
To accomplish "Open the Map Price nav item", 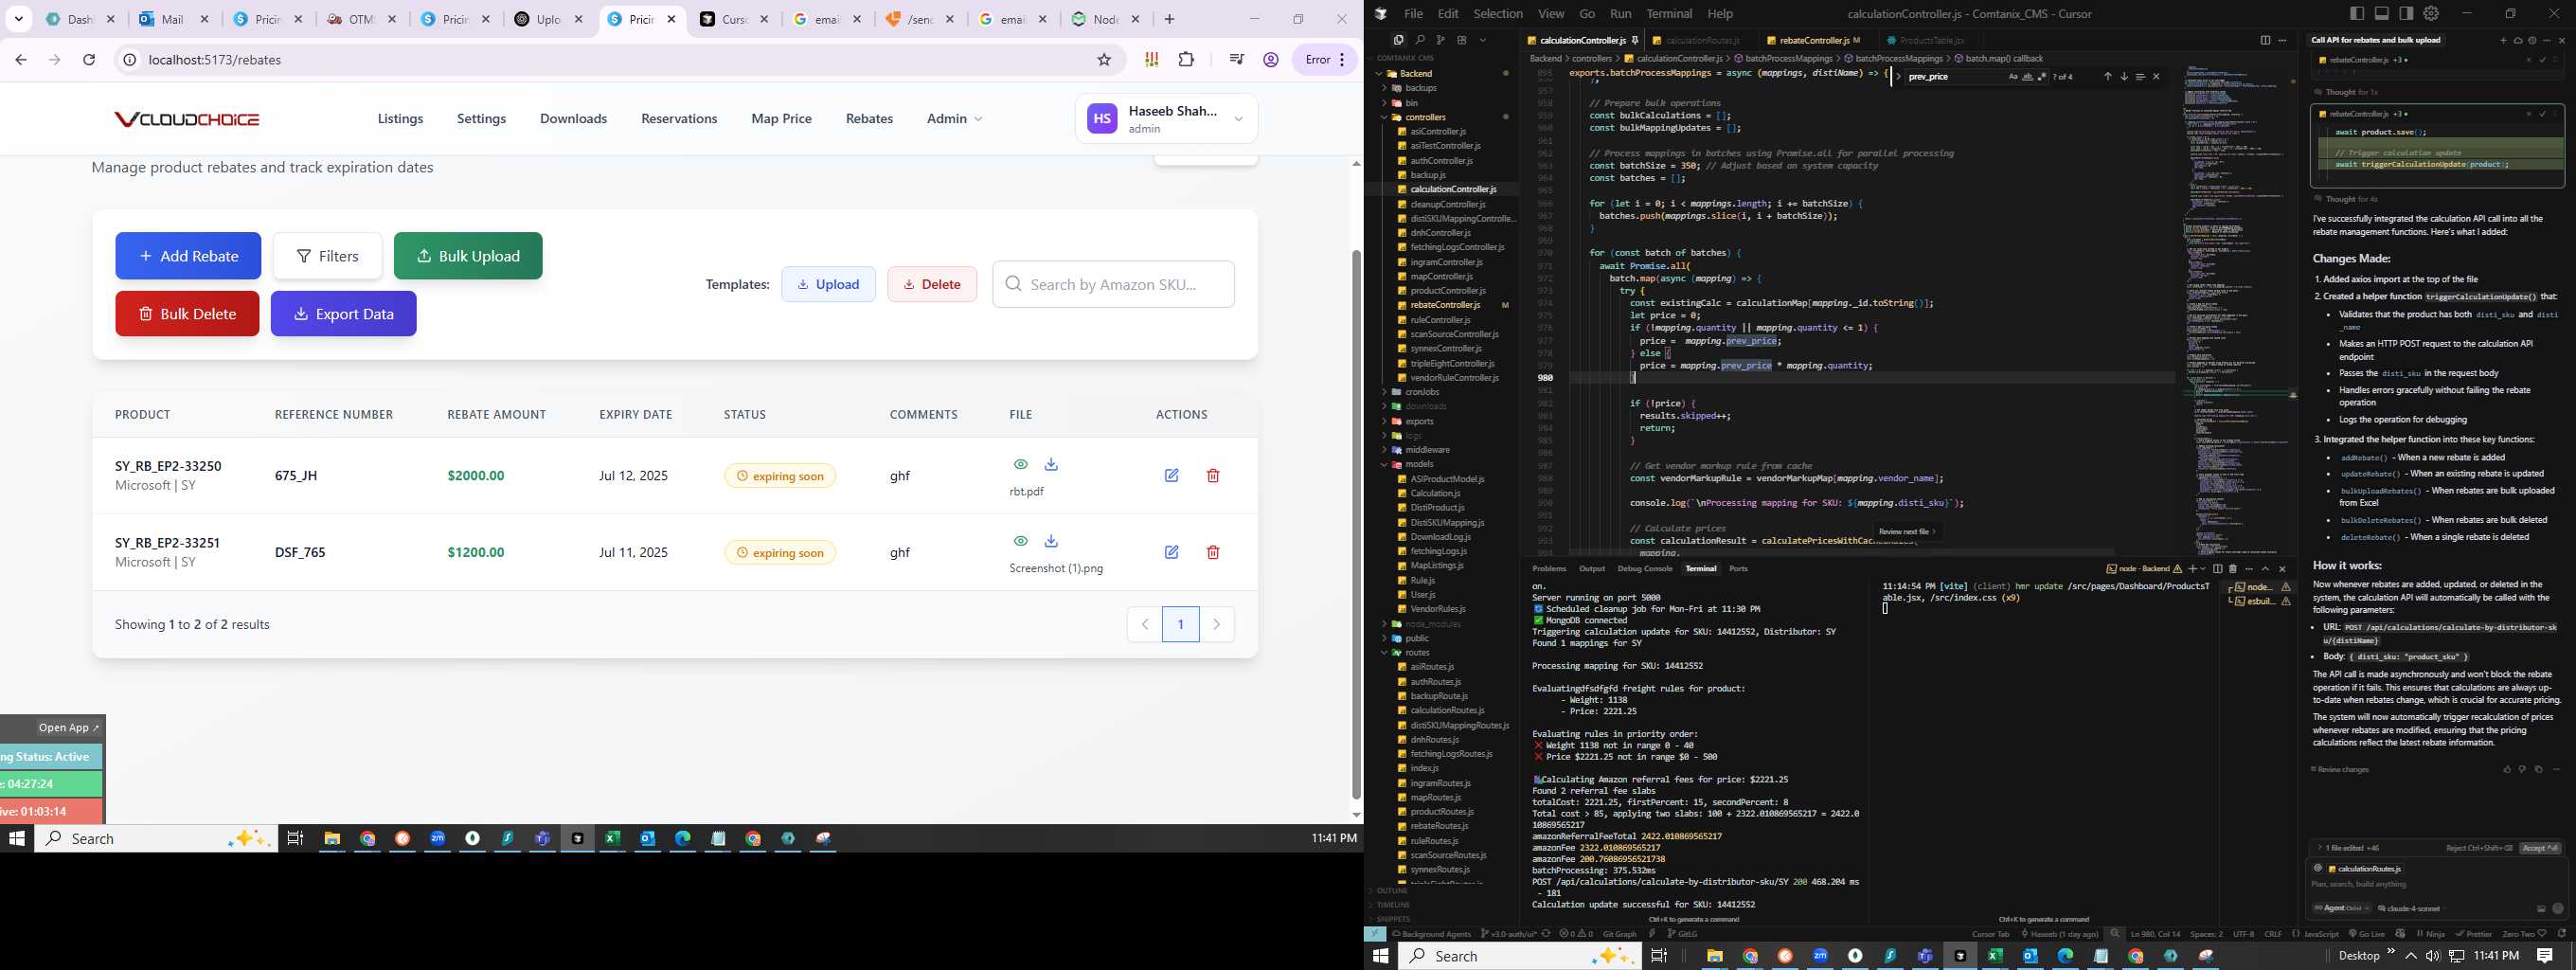I will click(x=781, y=118).
